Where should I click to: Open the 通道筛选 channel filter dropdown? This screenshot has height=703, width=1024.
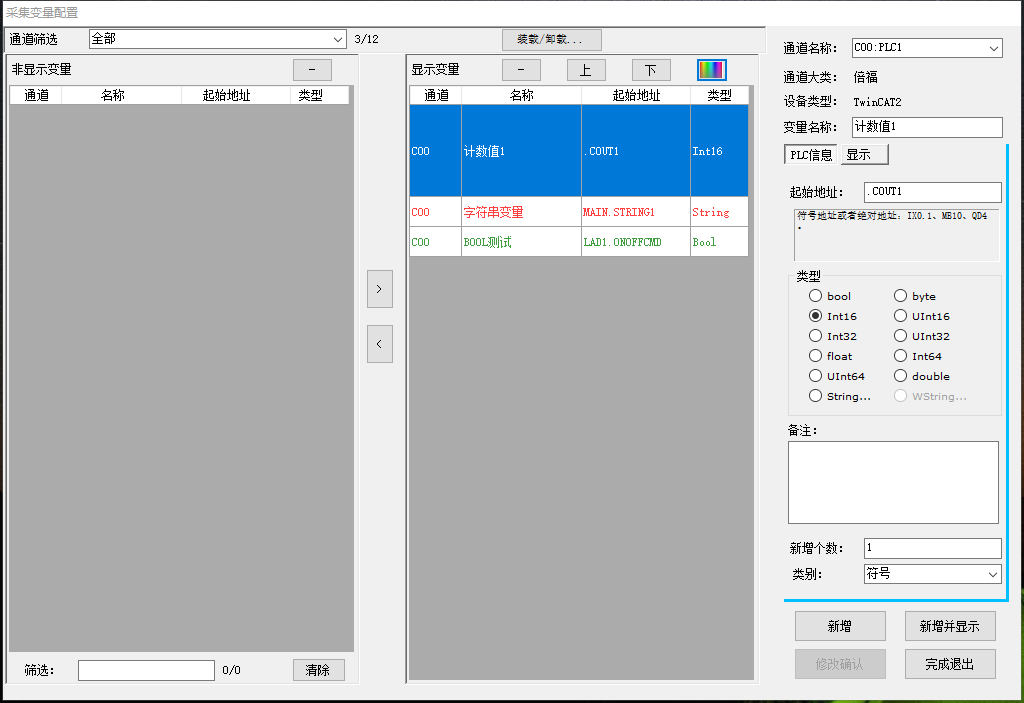pos(338,38)
